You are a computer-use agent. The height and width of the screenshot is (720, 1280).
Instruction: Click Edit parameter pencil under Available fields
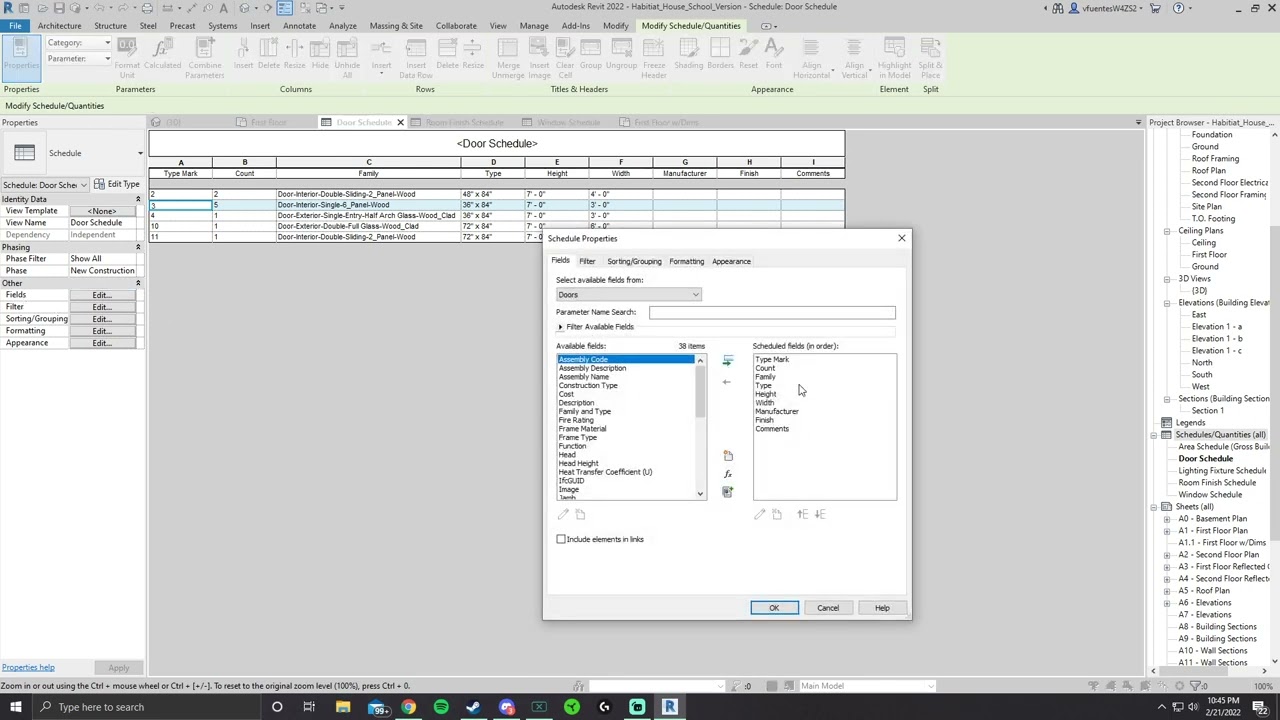(x=563, y=514)
